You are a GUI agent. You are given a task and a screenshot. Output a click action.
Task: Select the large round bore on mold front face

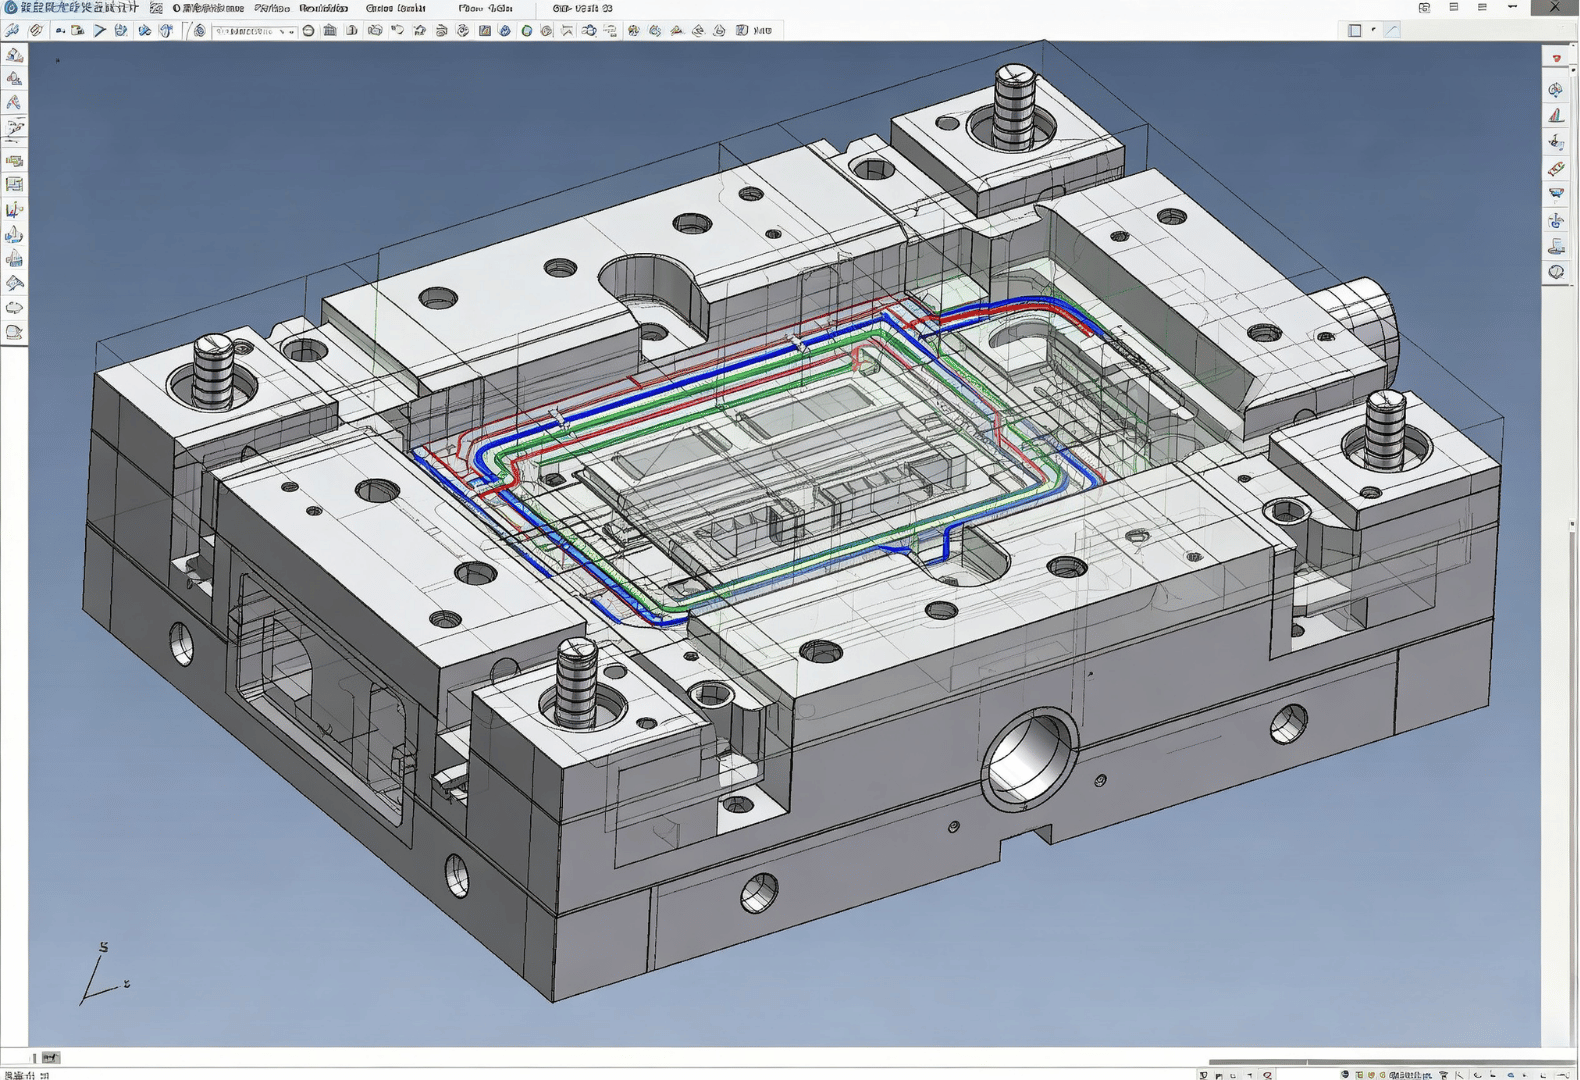click(x=1030, y=758)
